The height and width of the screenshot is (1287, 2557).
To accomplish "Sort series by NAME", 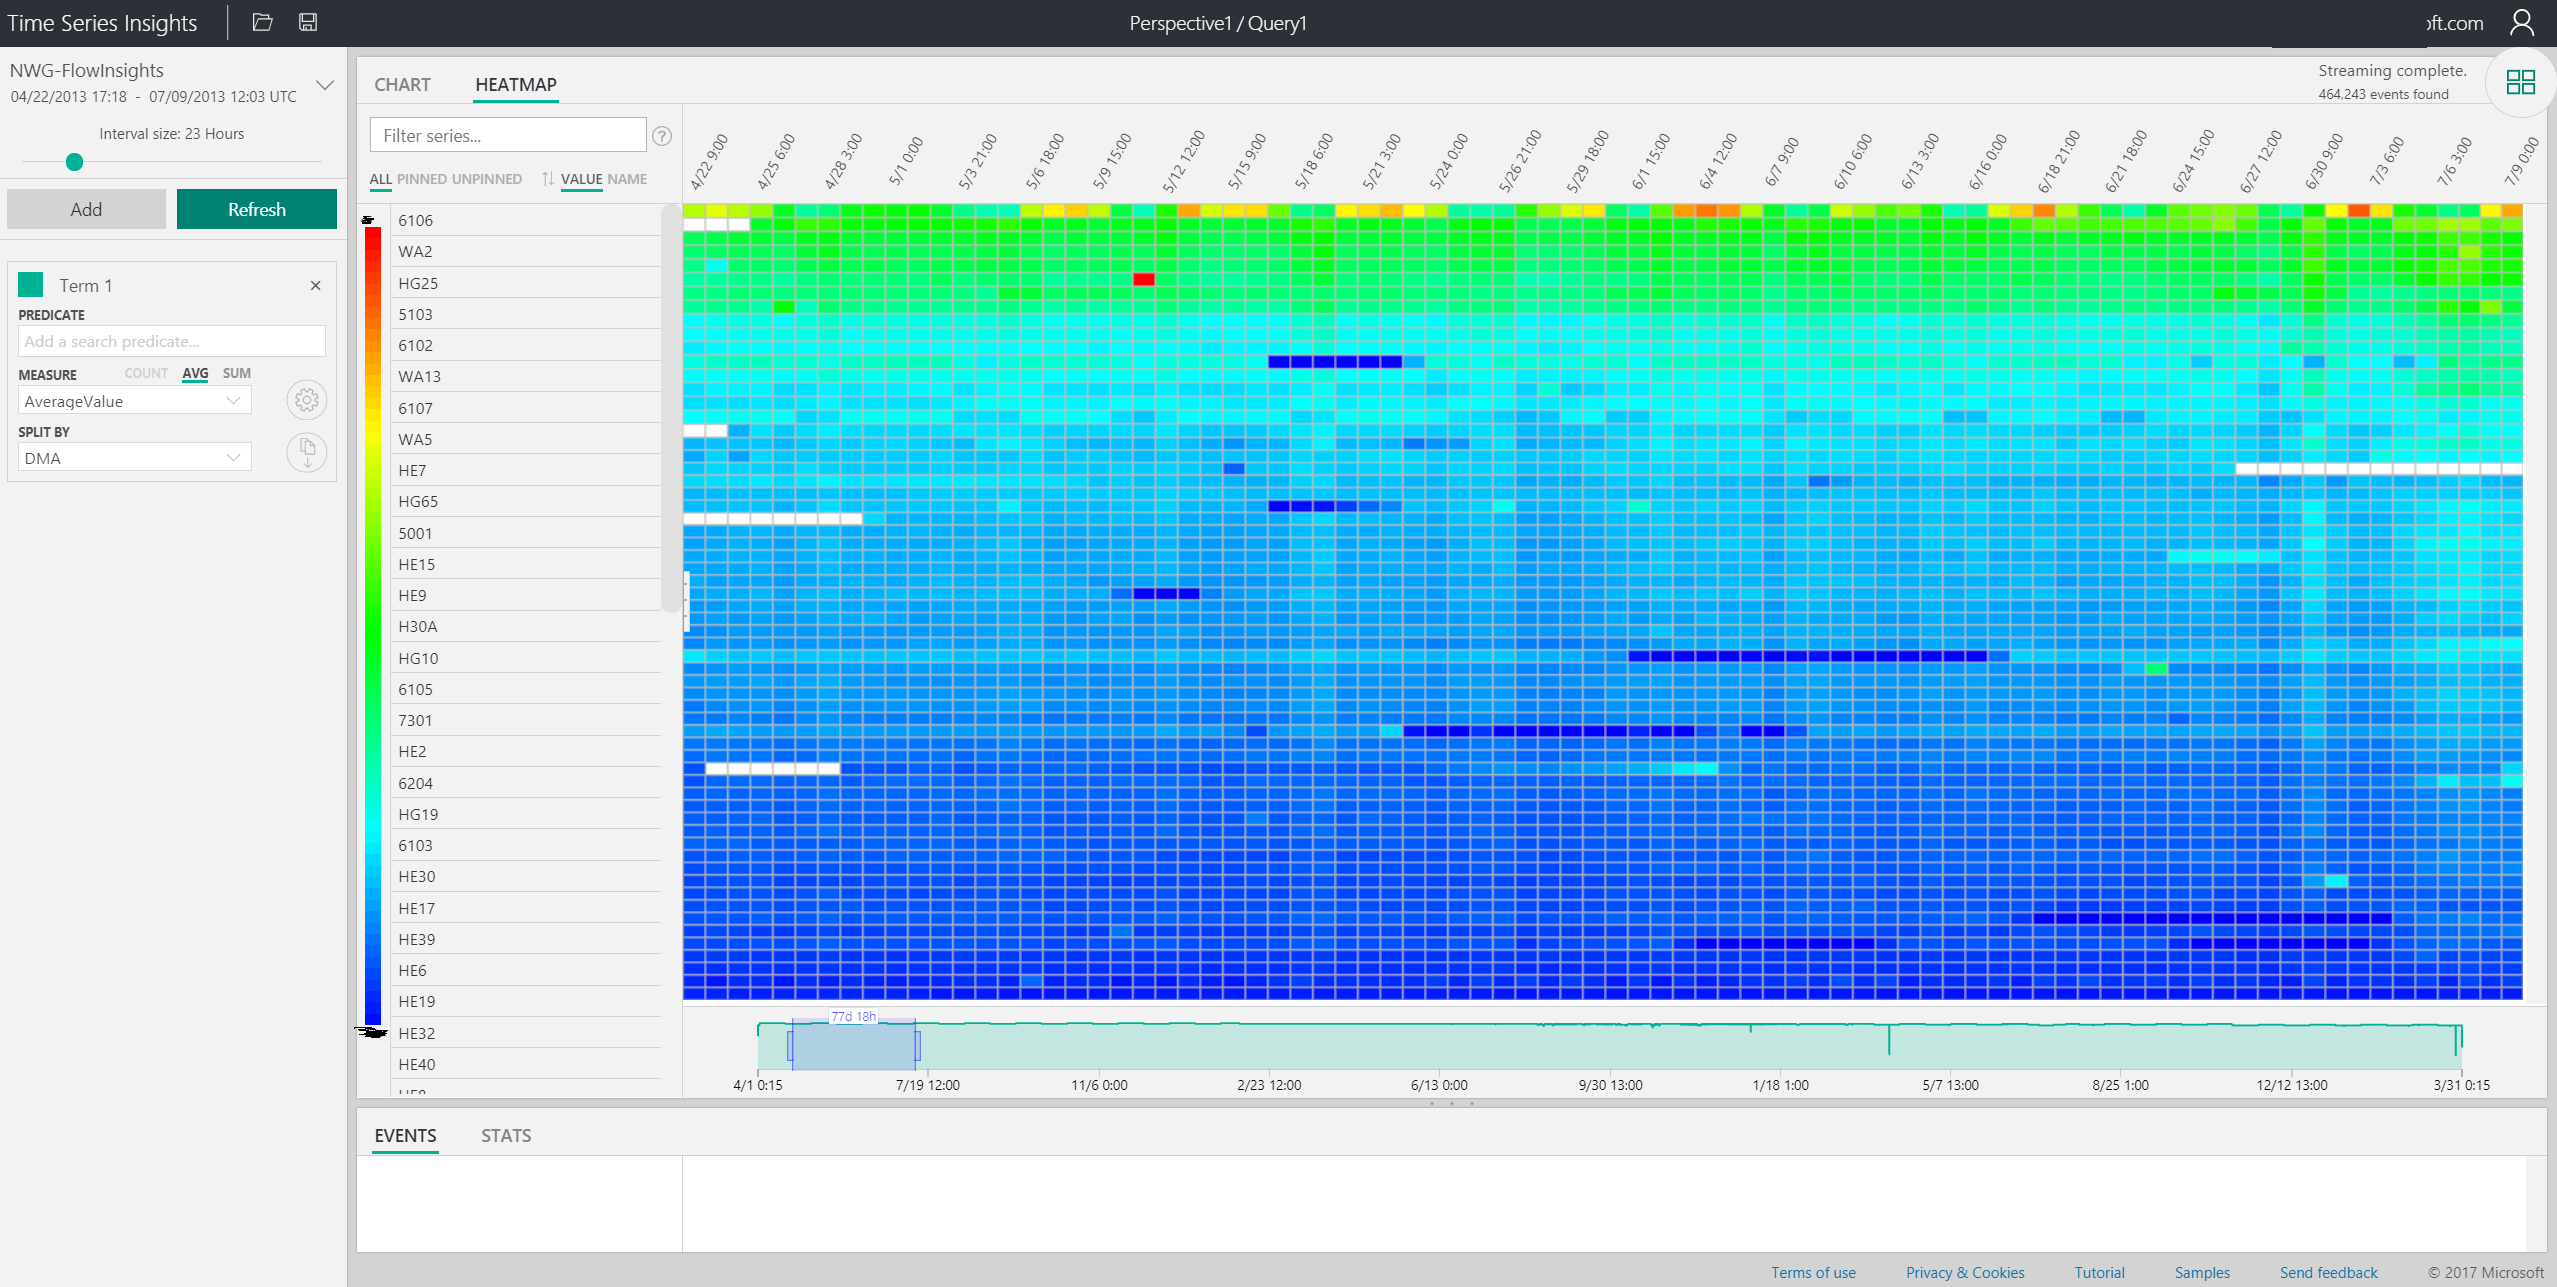I will (x=627, y=179).
